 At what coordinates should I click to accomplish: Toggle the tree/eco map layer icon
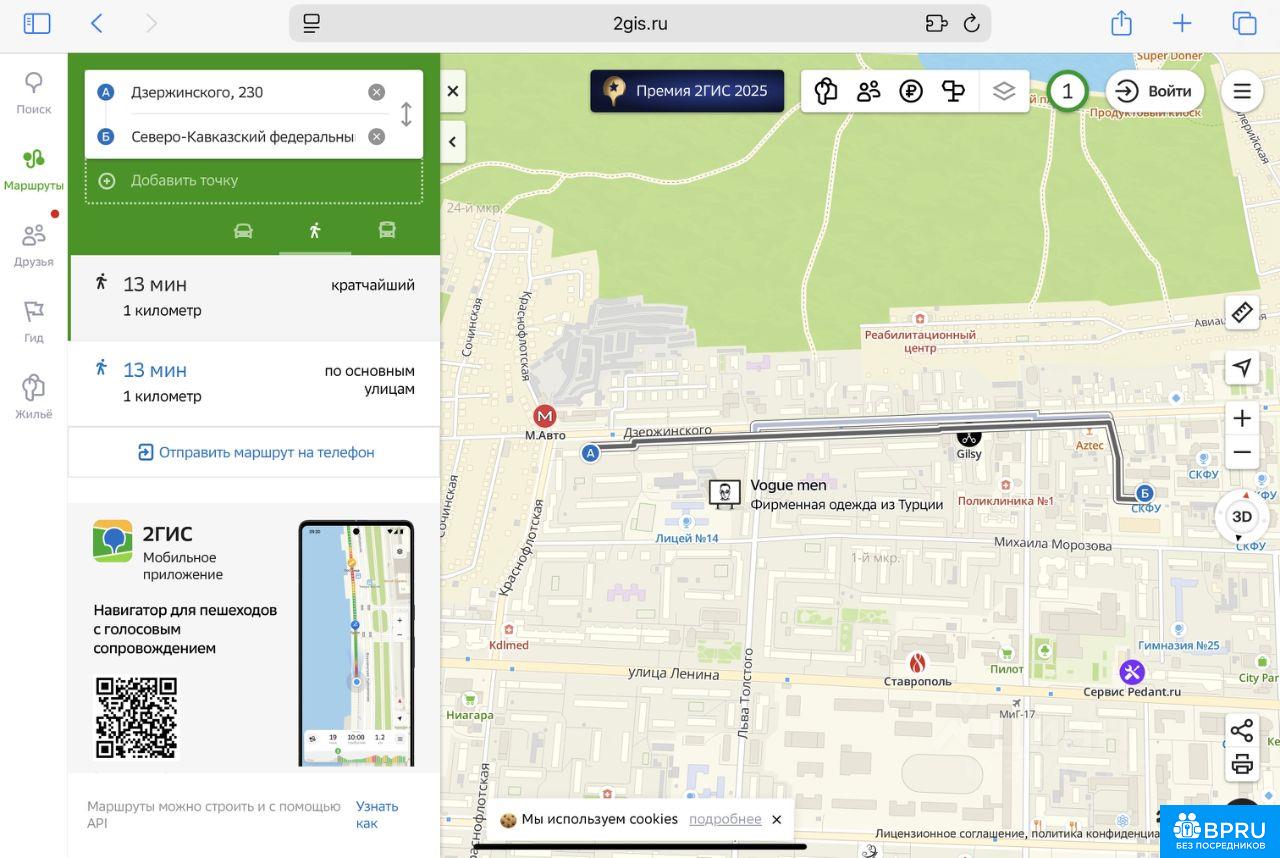point(825,91)
